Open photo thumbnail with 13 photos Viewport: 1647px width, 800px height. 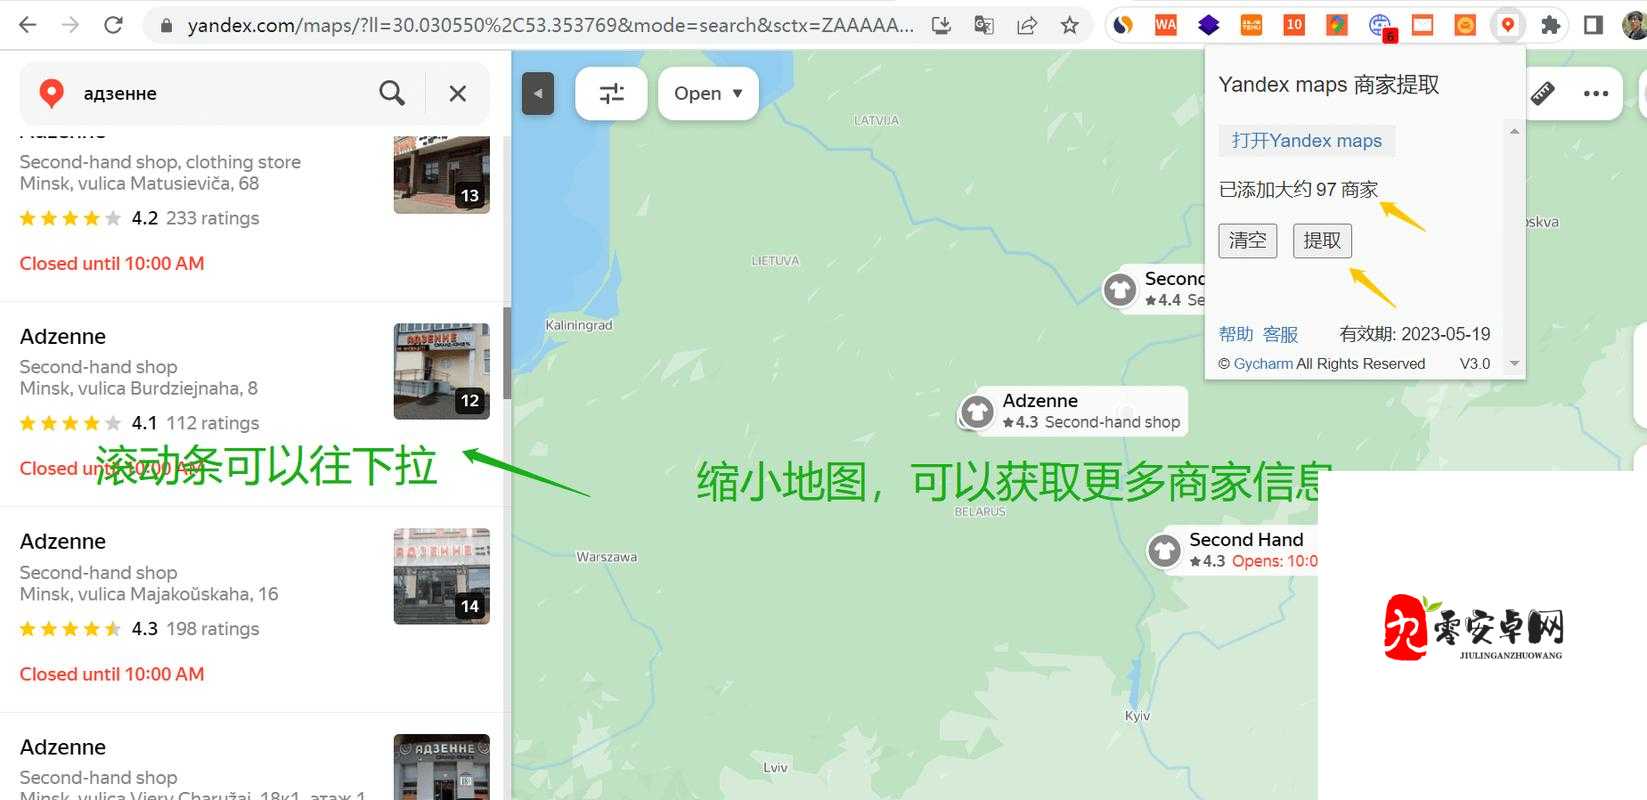click(x=442, y=175)
